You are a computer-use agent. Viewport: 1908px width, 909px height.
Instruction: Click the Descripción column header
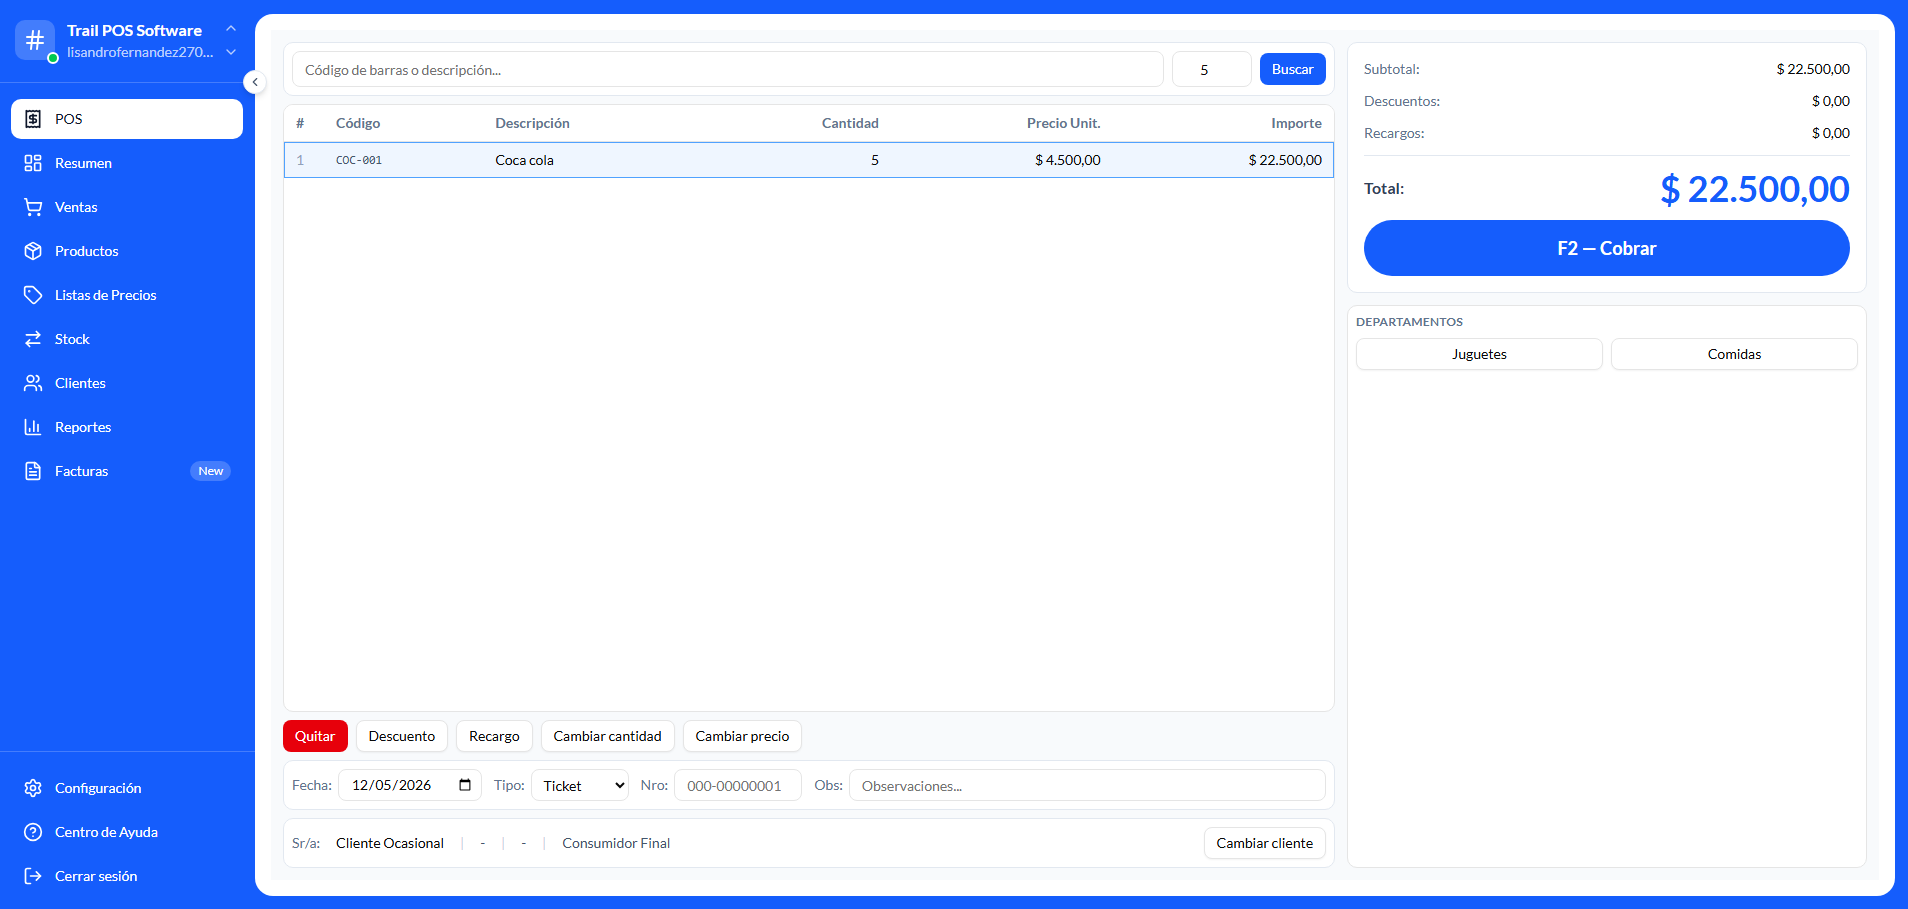(x=532, y=123)
